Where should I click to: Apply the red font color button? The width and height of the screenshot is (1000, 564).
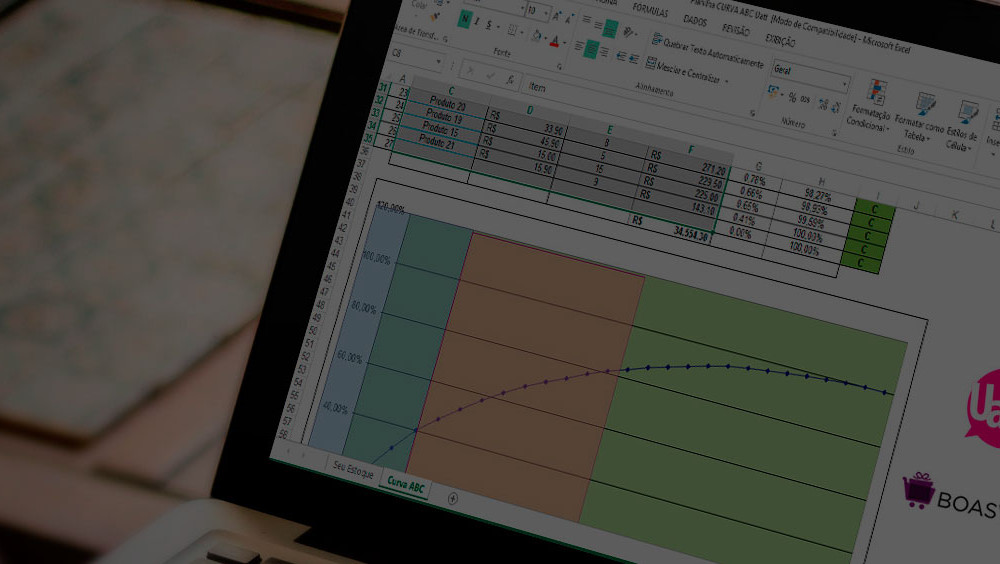[555, 41]
